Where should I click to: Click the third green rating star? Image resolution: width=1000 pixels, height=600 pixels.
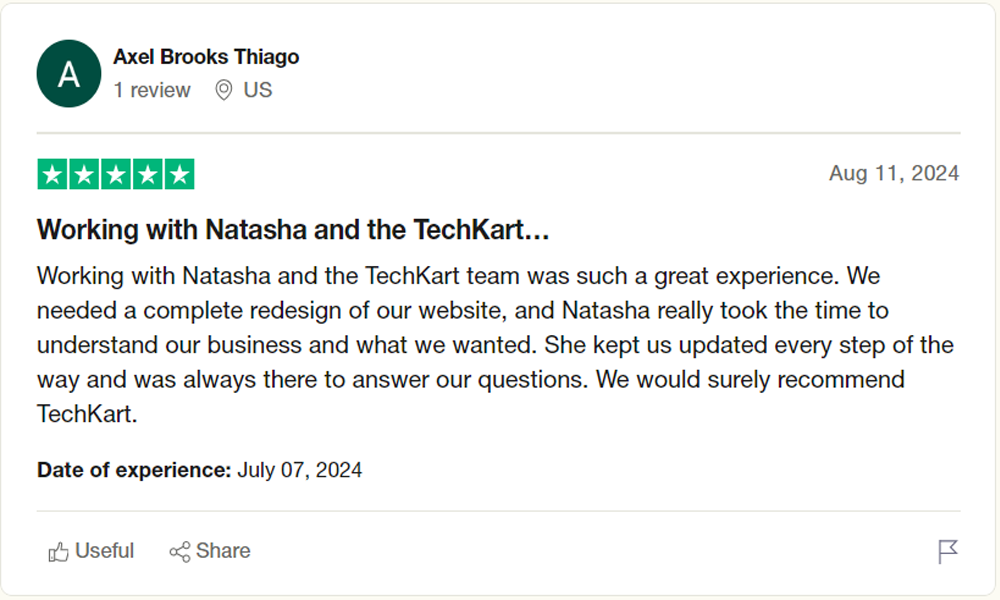coord(116,174)
